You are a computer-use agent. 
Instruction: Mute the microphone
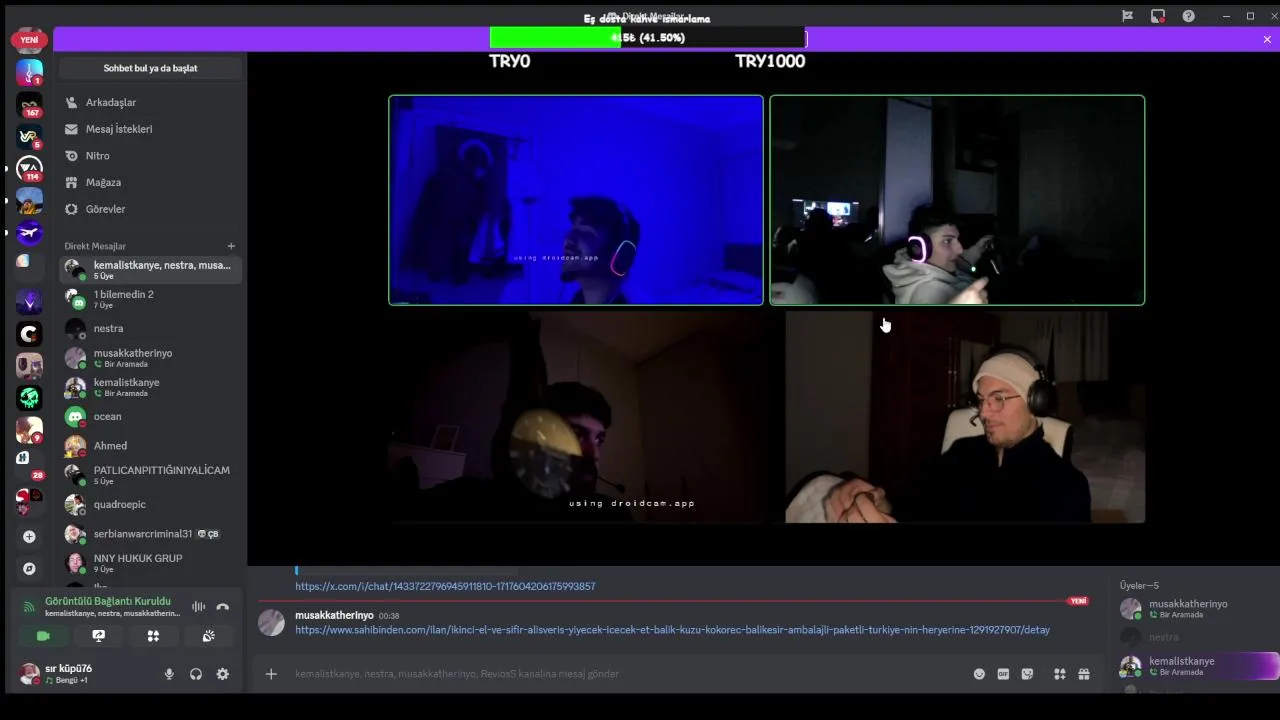[169, 674]
